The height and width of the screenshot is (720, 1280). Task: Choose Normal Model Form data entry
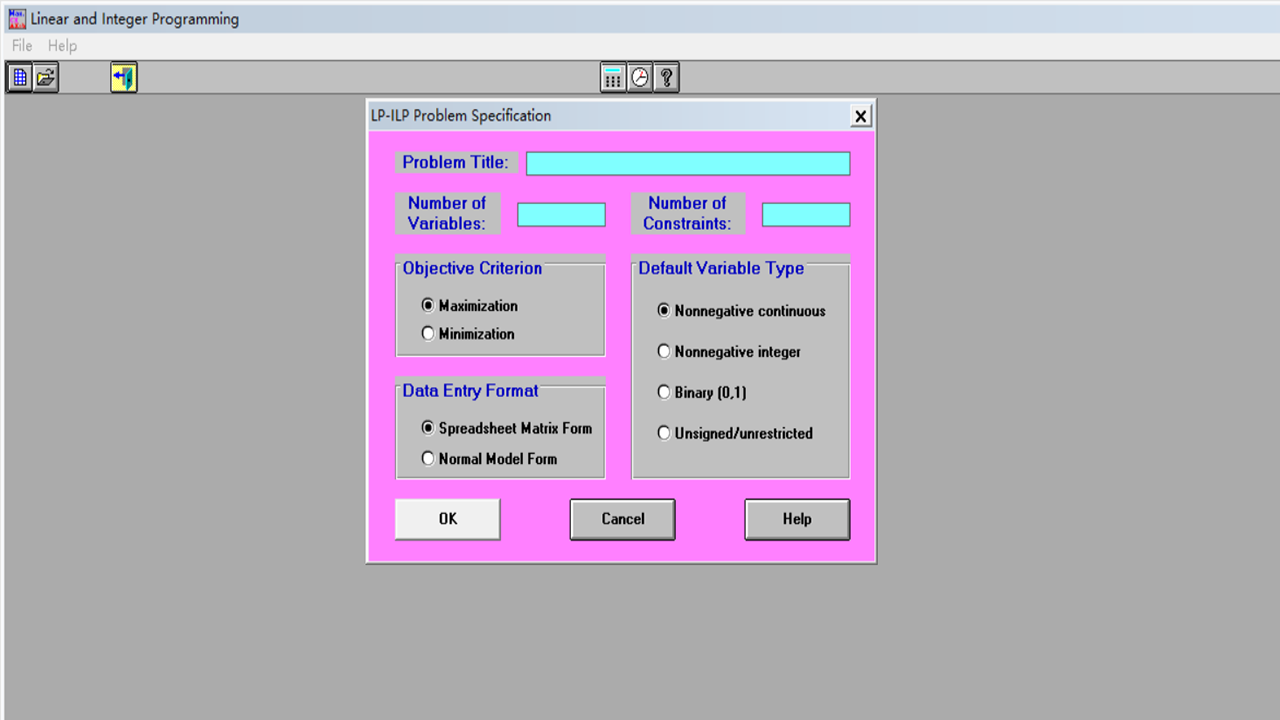coord(429,459)
